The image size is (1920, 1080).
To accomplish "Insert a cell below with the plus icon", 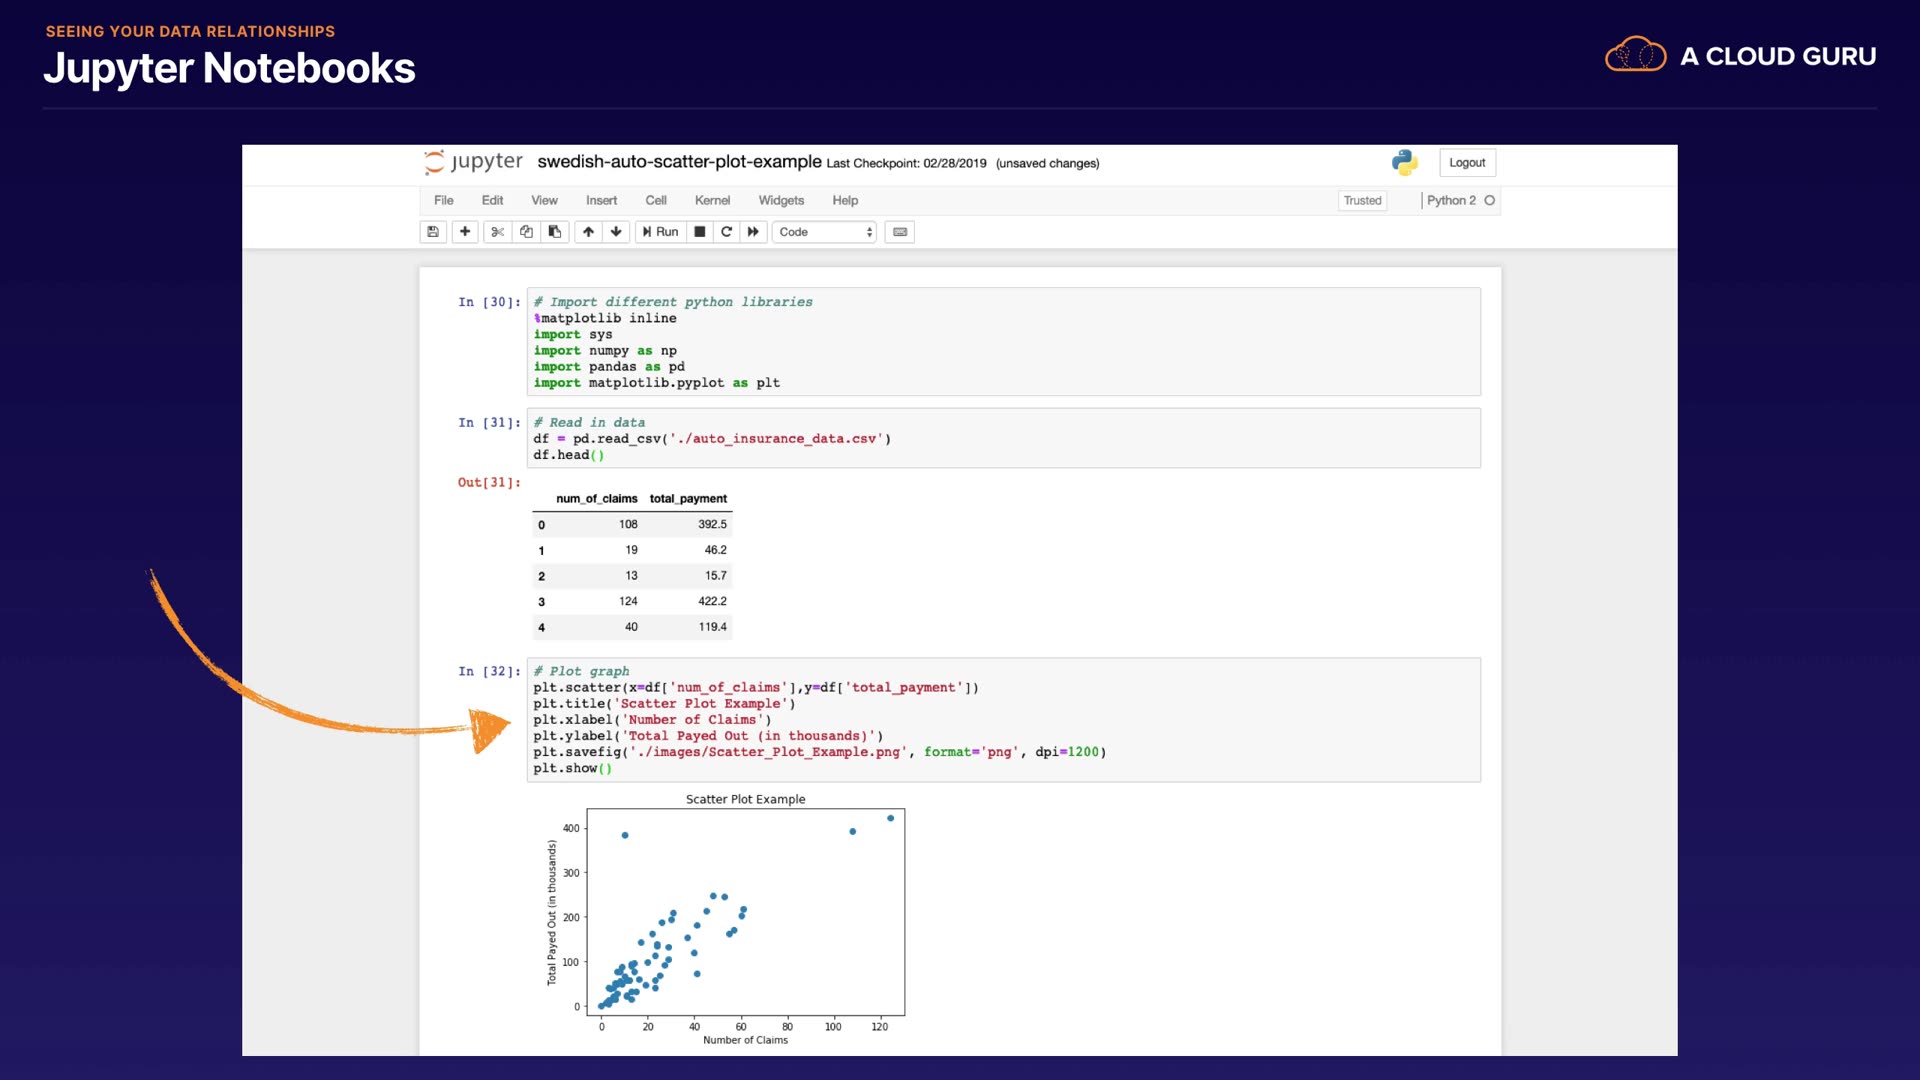I will pos(465,232).
